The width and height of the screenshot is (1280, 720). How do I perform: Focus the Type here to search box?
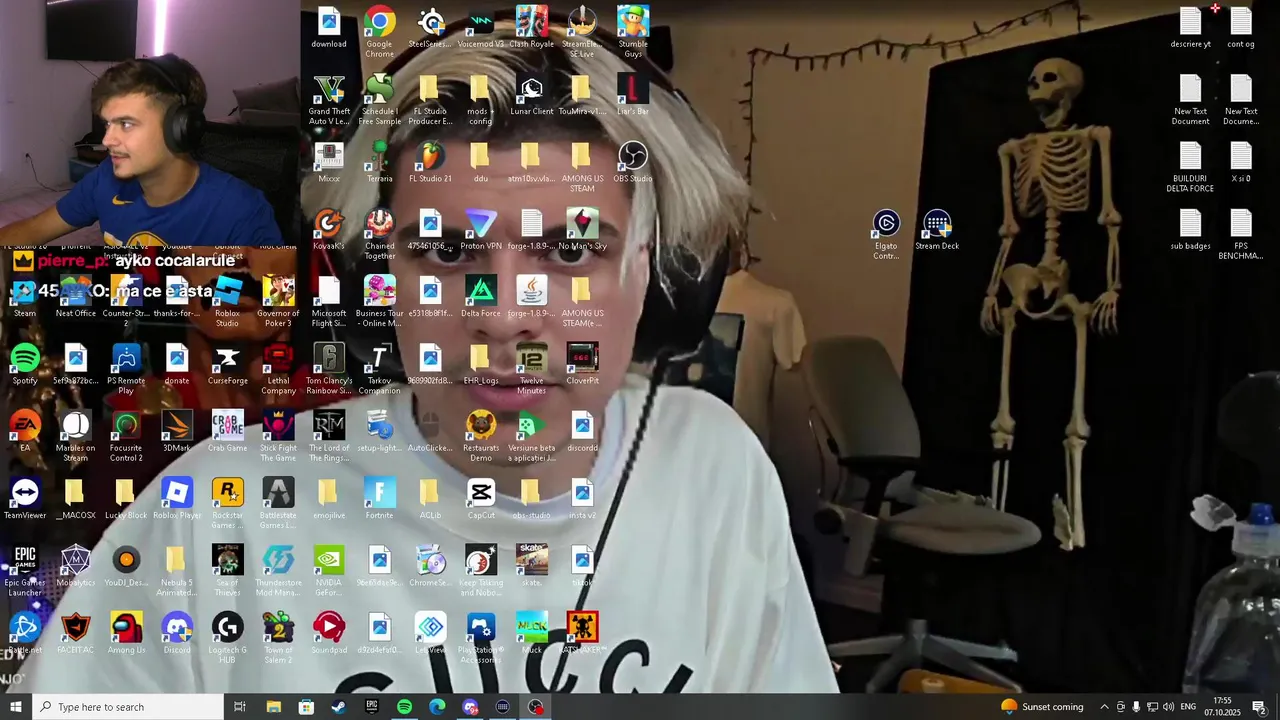[128, 707]
